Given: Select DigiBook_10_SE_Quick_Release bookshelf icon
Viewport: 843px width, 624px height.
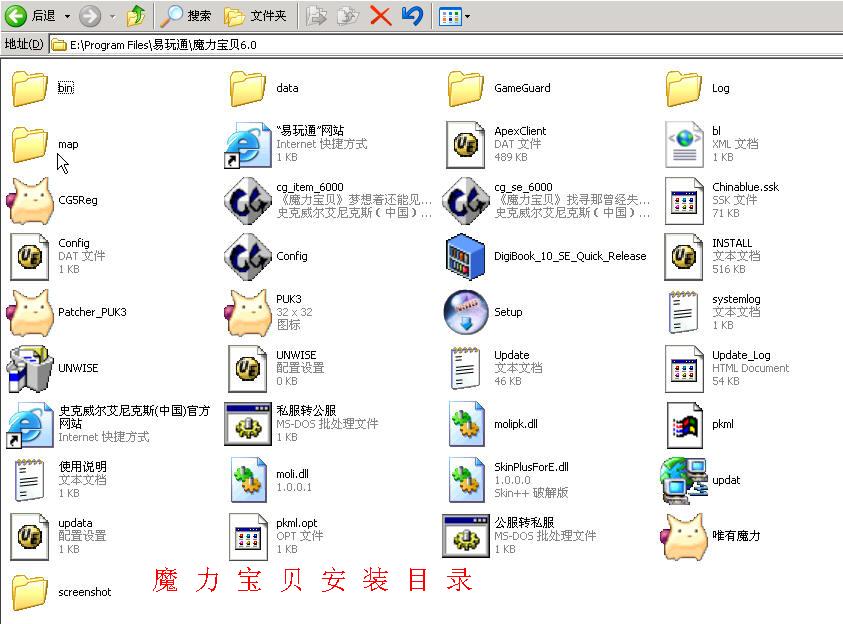Looking at the screenshot, I should [x=546, y=256].
